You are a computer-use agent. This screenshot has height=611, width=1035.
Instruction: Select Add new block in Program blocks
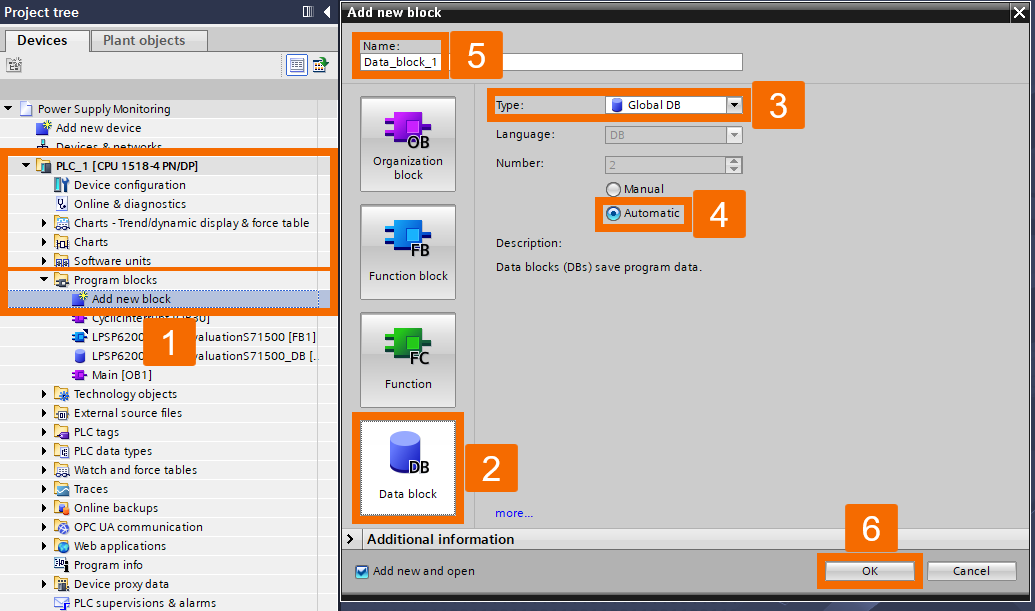click(131, 299)
